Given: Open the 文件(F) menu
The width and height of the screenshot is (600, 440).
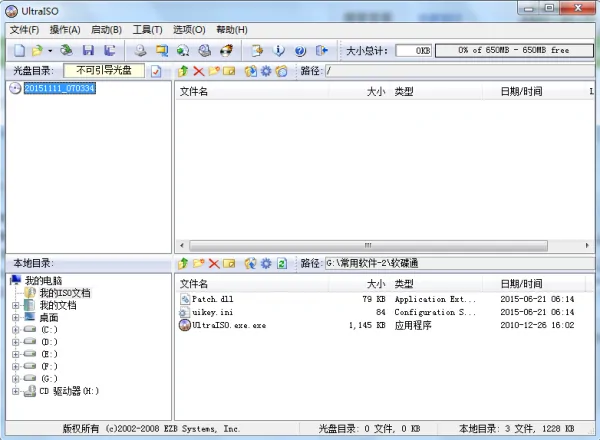Looking at the screenshot, I should pyautogui.click(x=24, y=30).
